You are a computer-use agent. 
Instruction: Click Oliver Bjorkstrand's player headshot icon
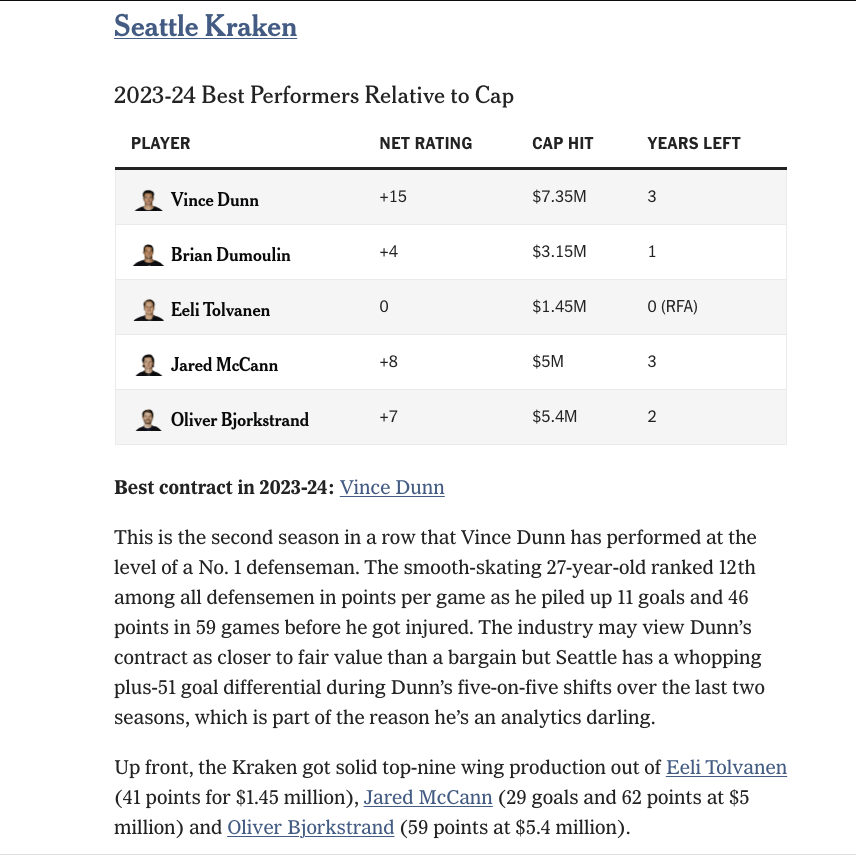(x=148, y=420)
